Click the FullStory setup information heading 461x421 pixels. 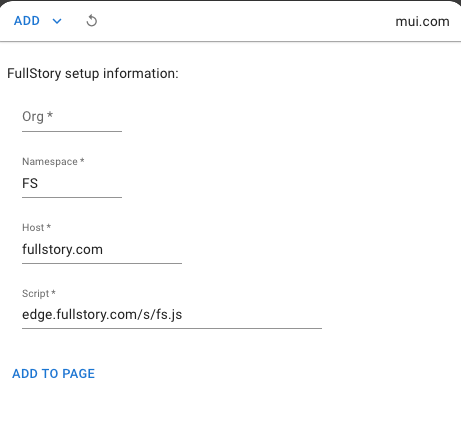93,73
